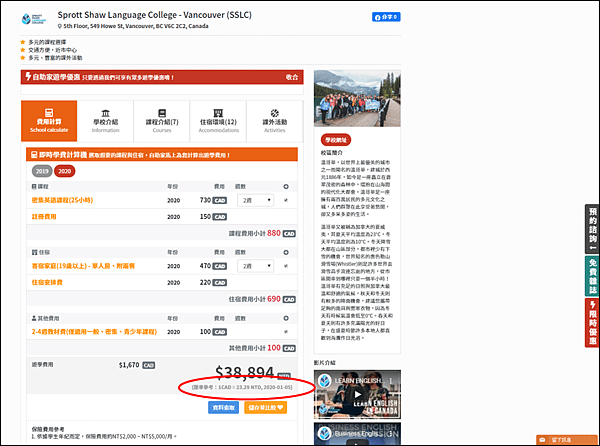Toggle the 2-4 week material fee checkbox

(286, 332)
